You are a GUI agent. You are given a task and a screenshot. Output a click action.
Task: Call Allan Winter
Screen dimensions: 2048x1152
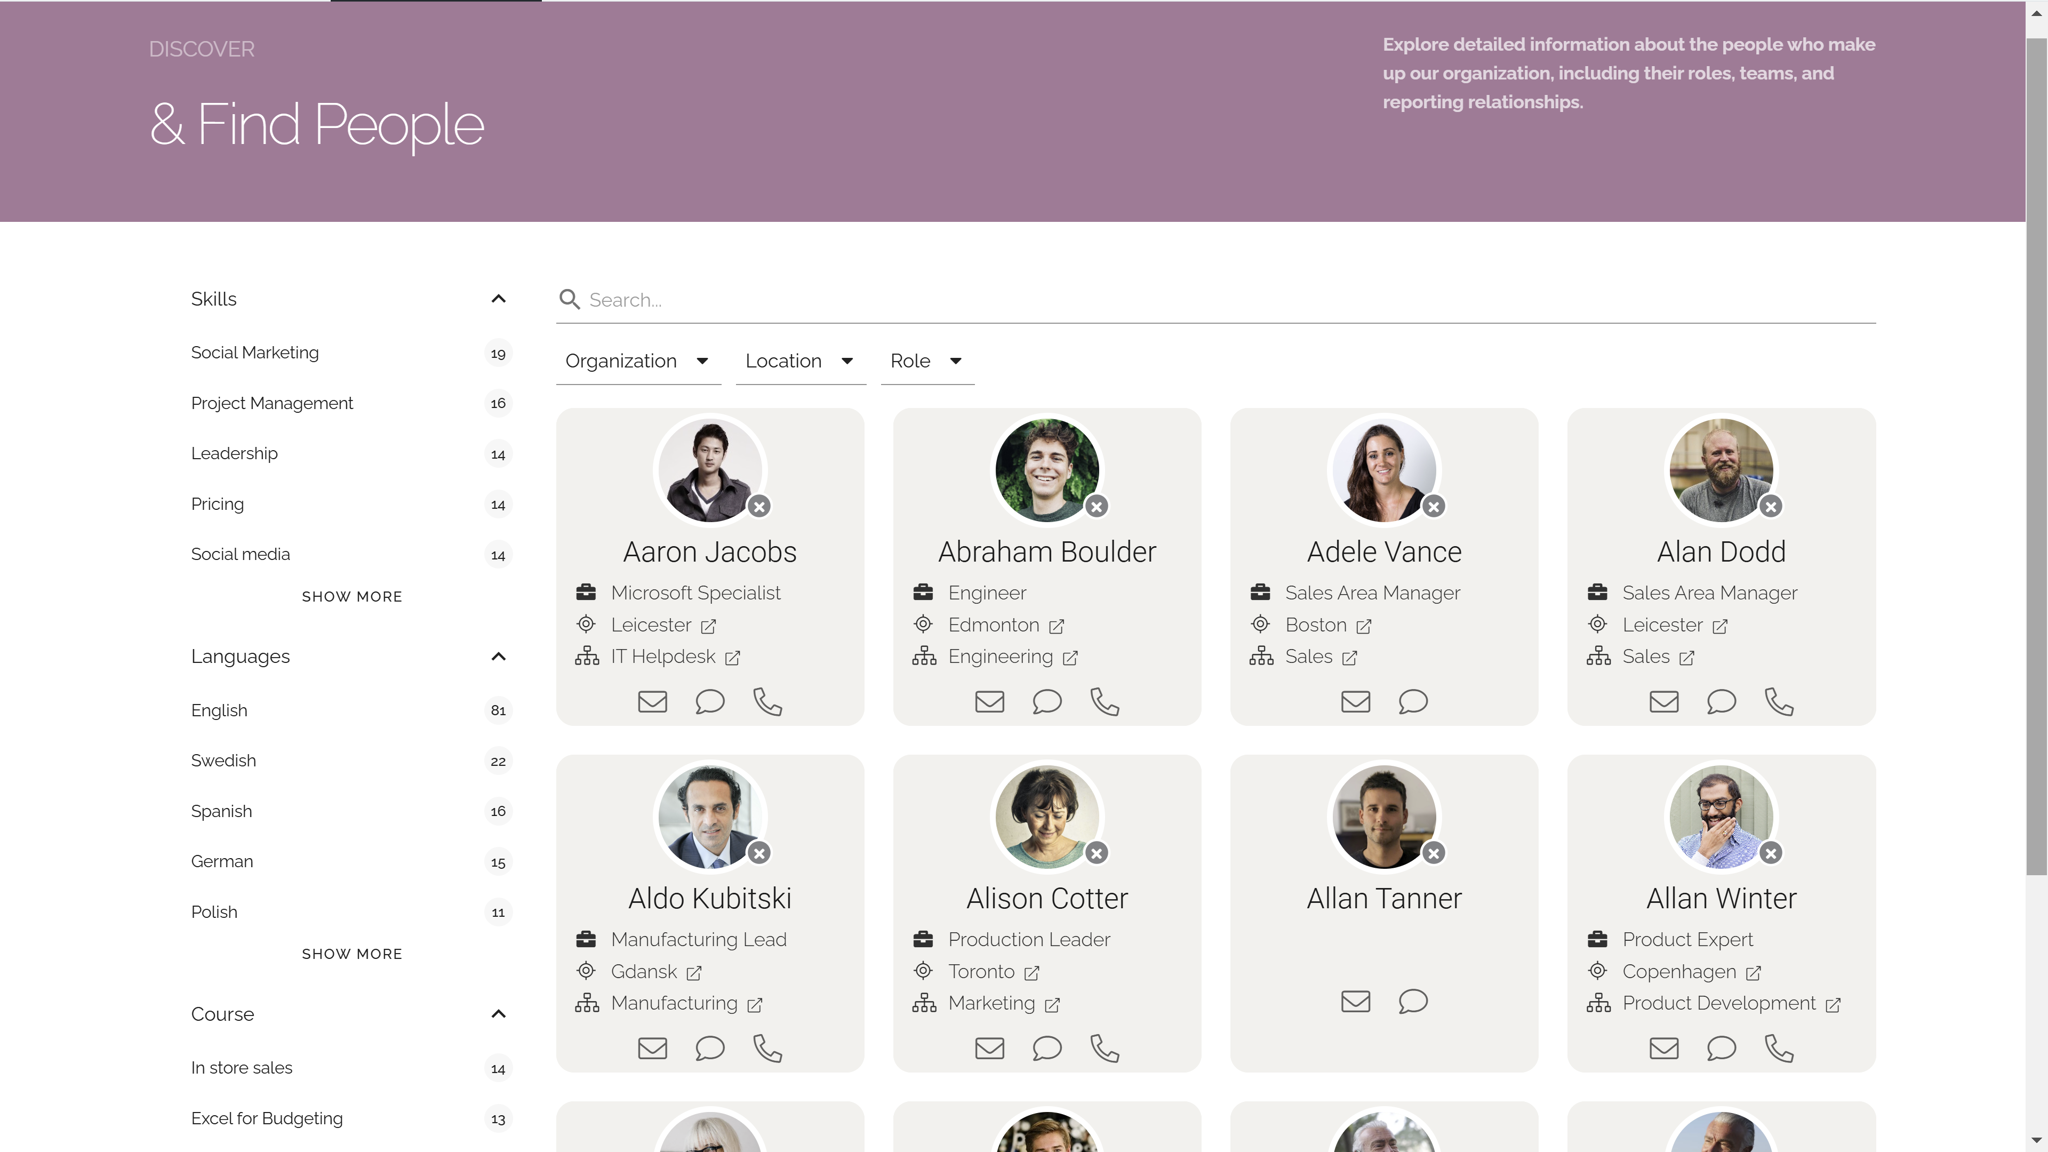tap(1779, 1048)
